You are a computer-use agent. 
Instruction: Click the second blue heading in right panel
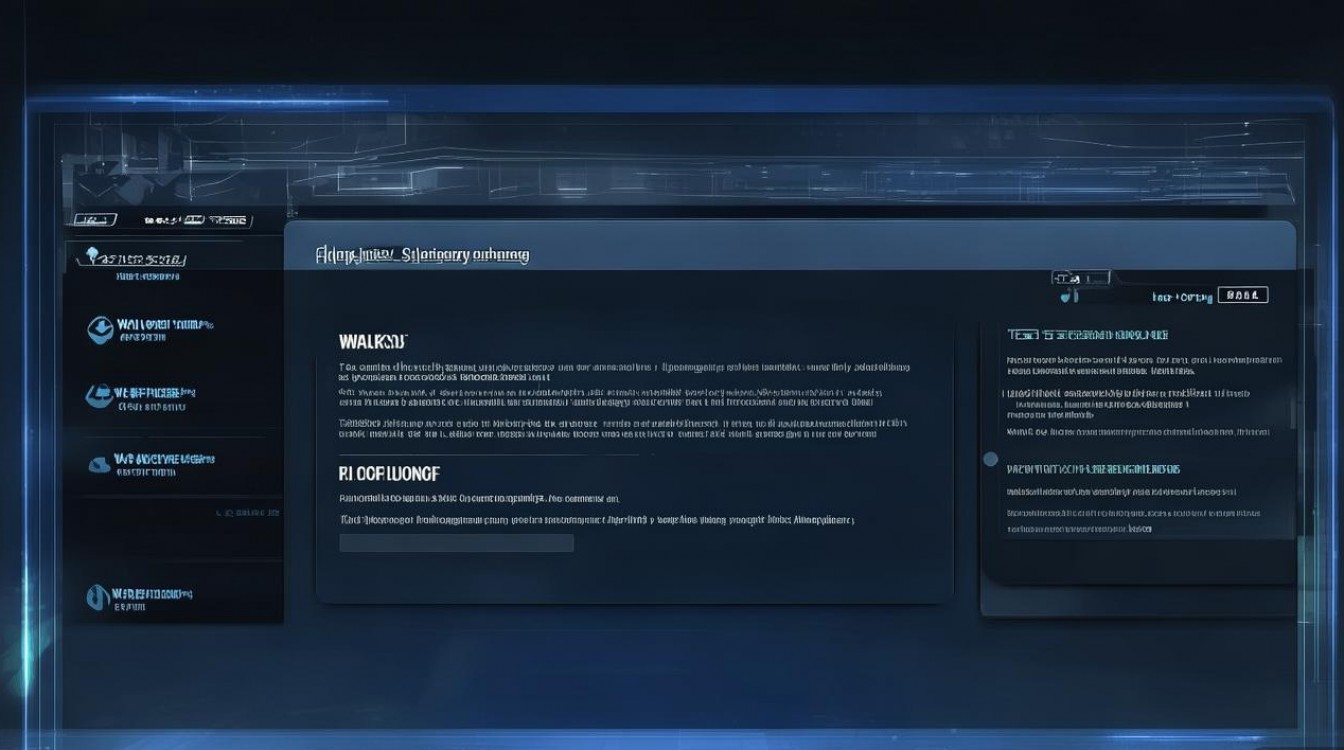pos(1093,468)
